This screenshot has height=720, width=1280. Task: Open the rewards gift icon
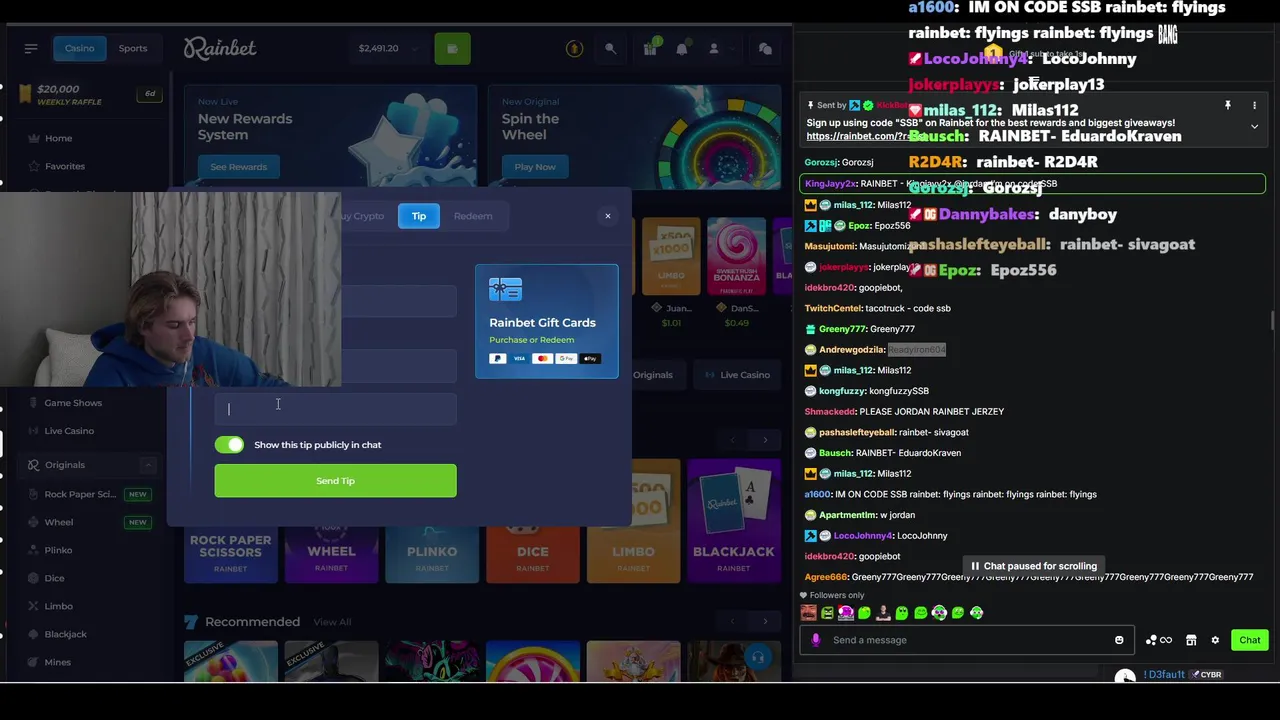(x=651, y=48)
